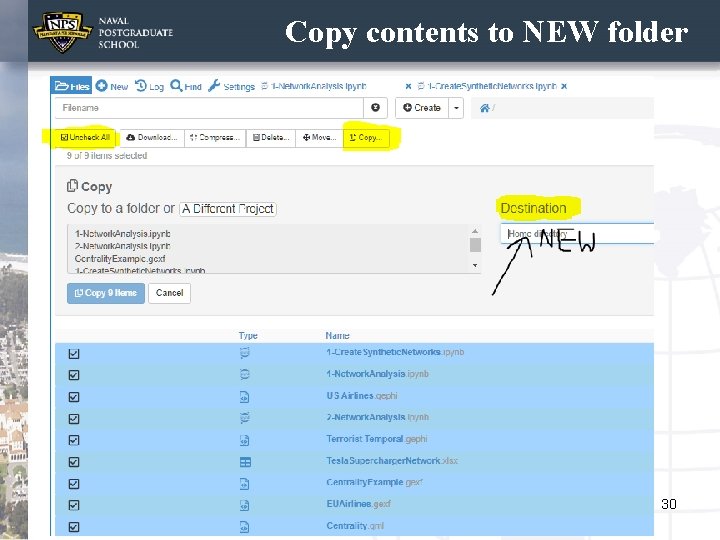Click the Copy 9 Items button
Screen dimensions: 720x540
click(106, 293)
